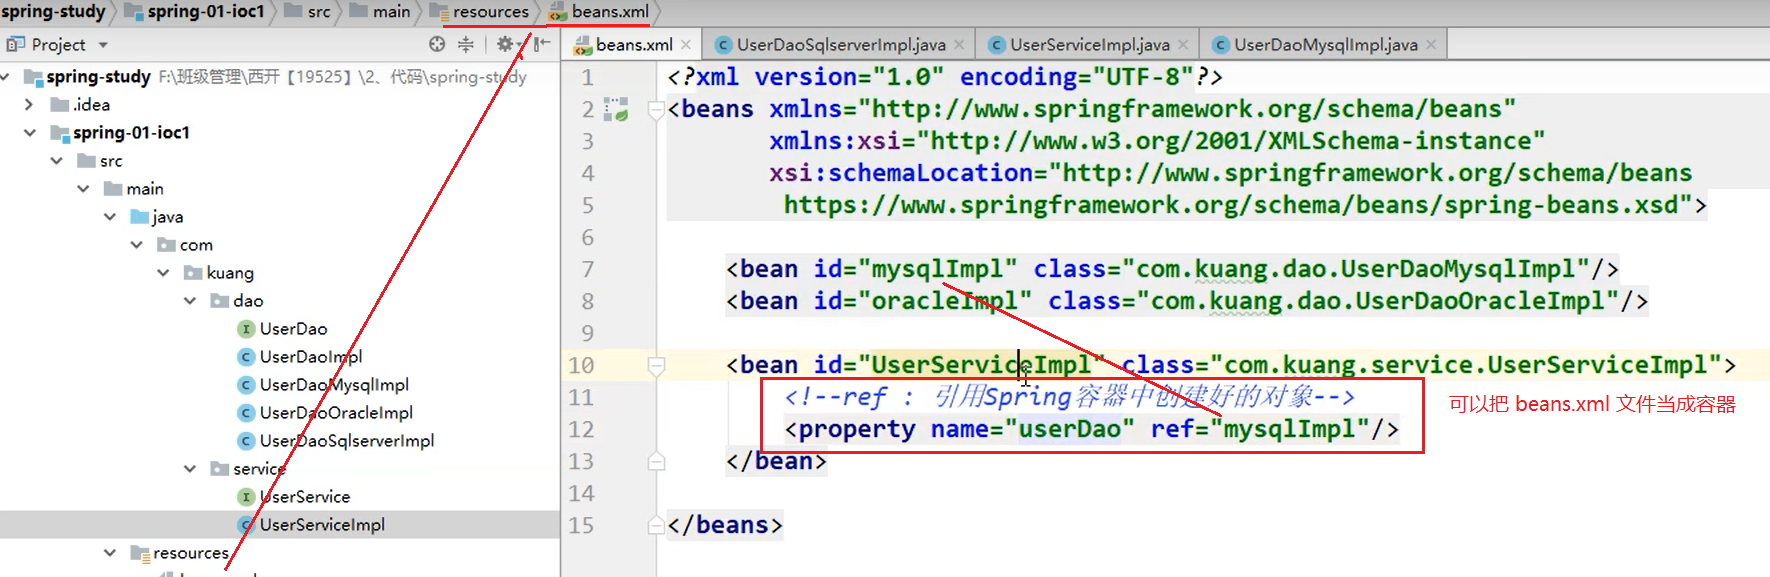Switch to UserDaoSqlserverImpl.java tab

tap(840, 44)
